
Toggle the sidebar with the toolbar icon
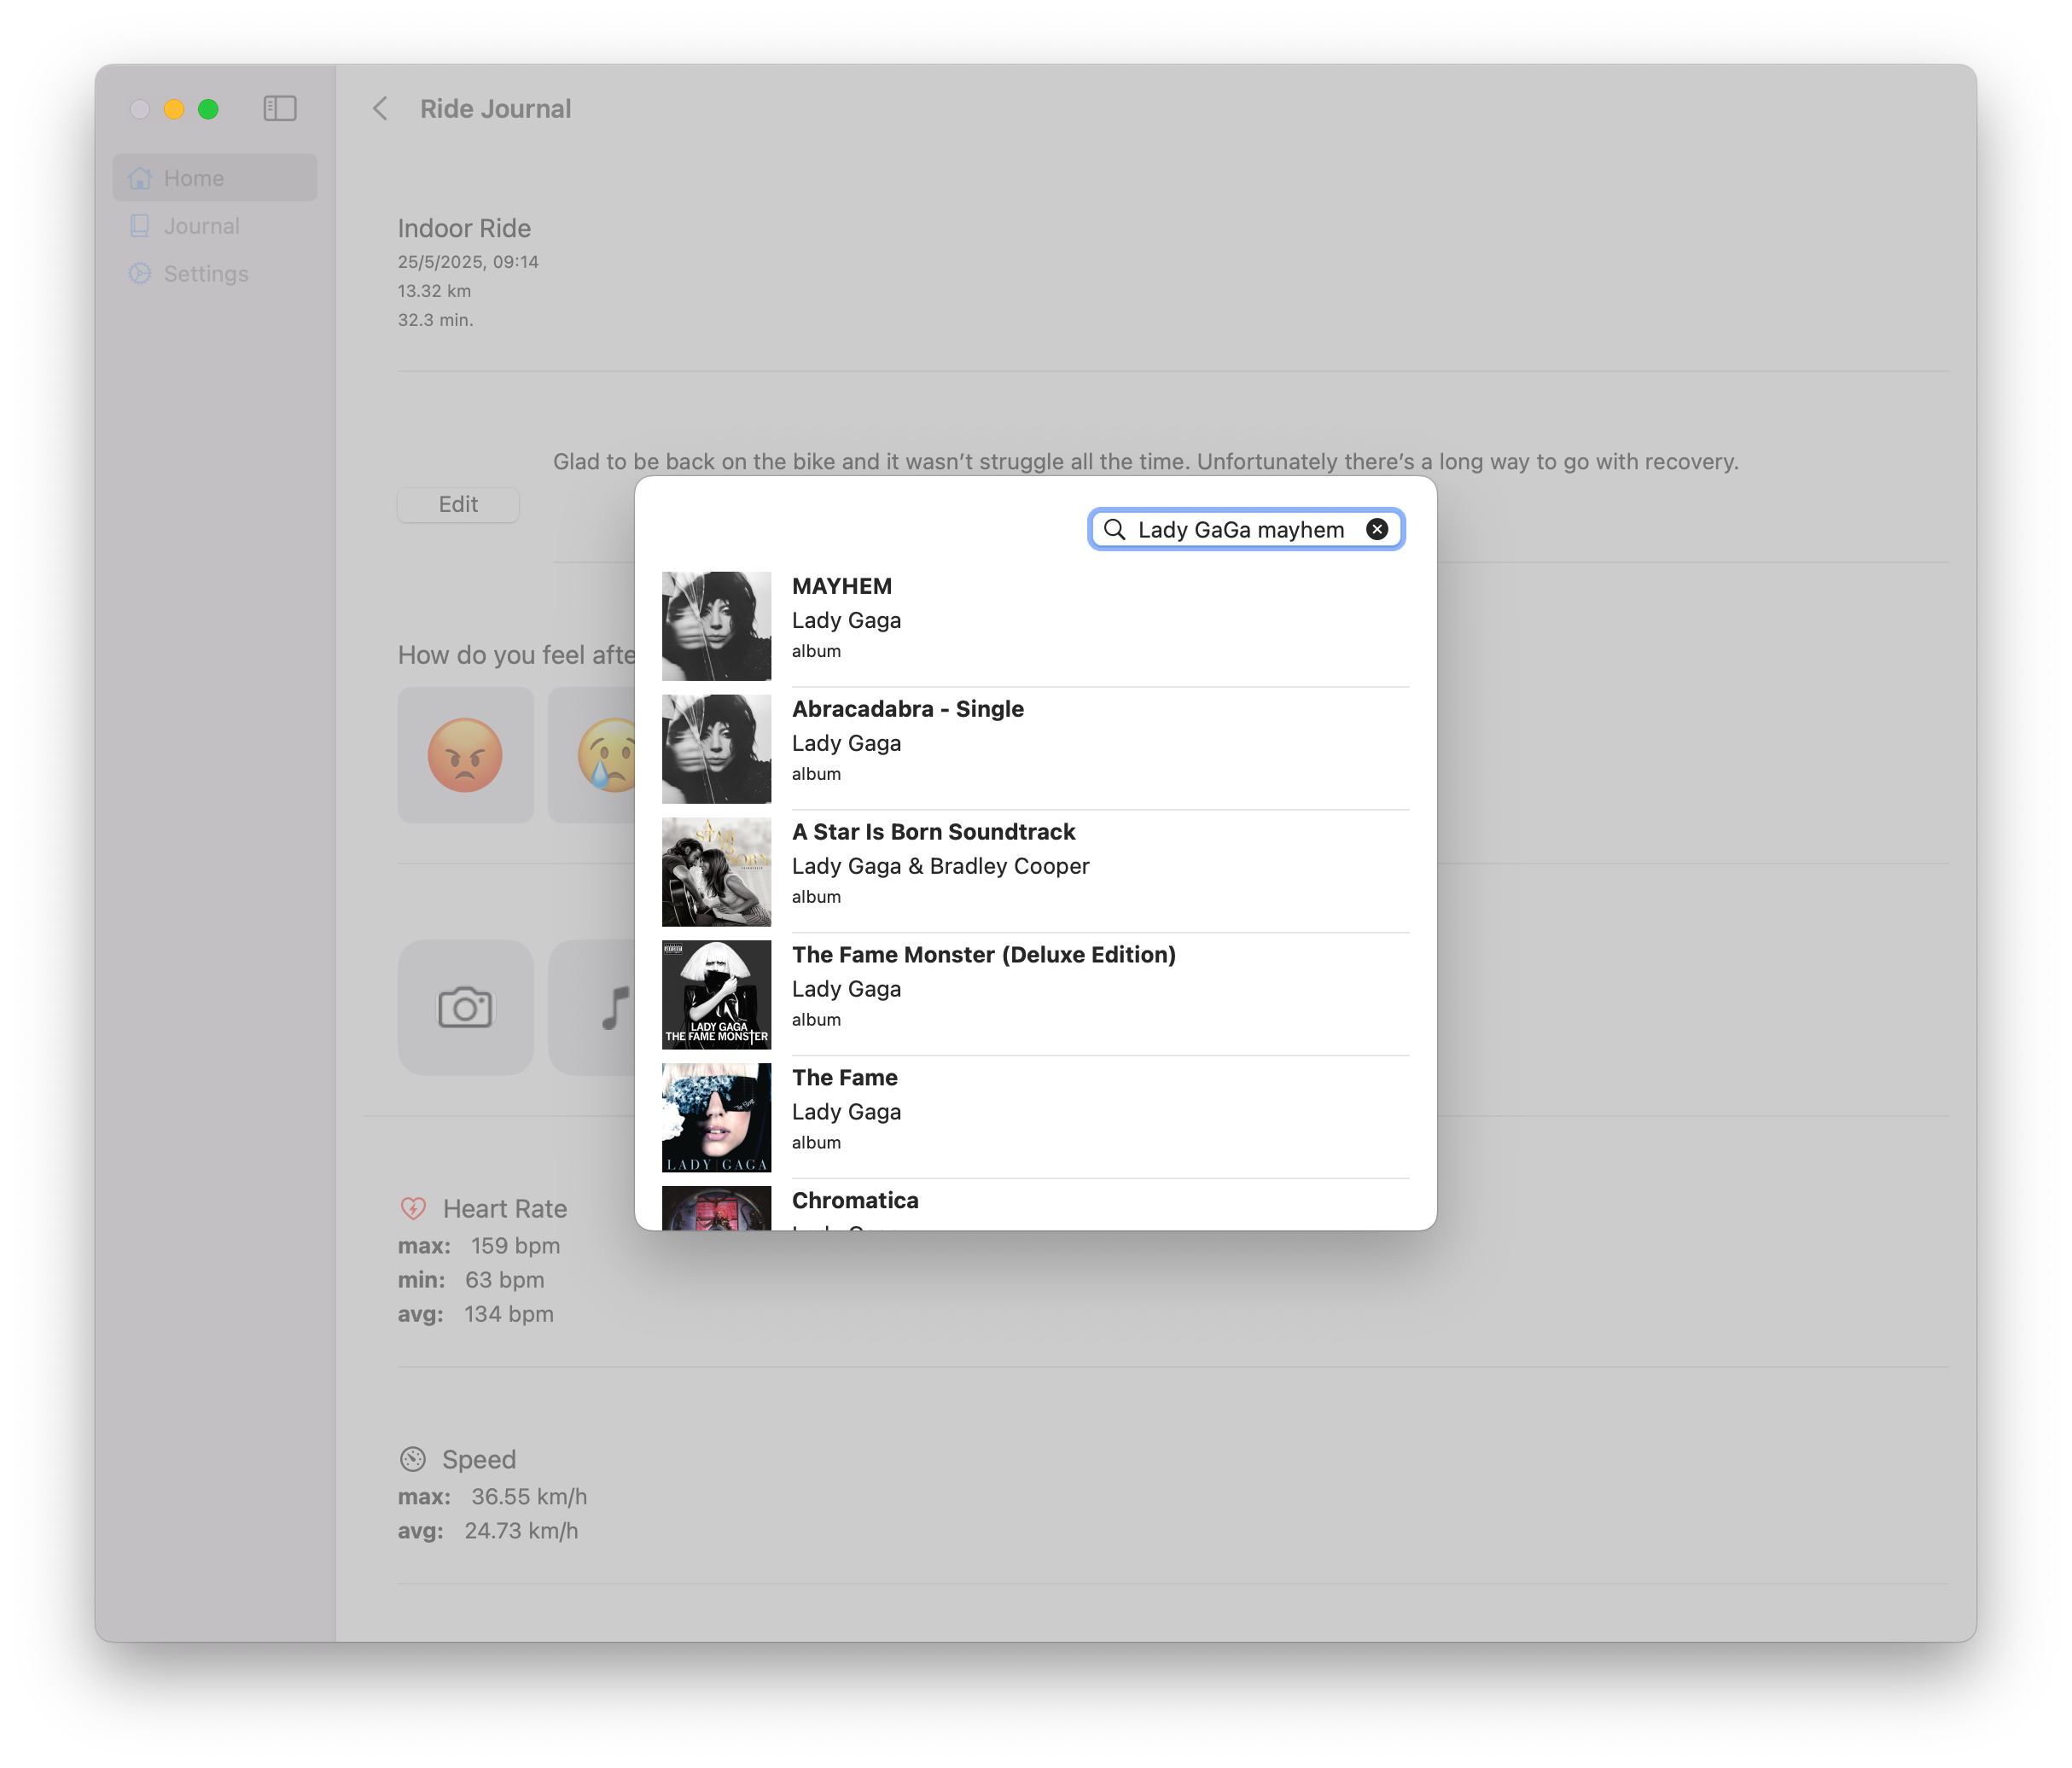coord(280,108)
